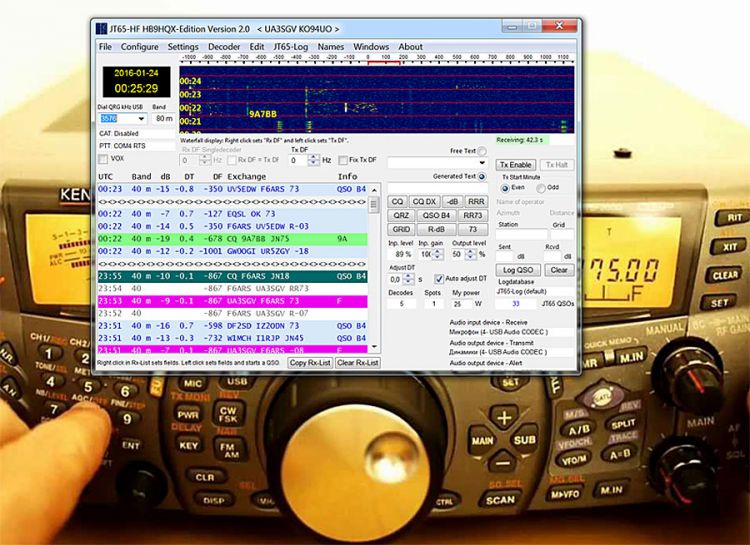Click the Band field showing 80 m
The width and height of the screenshot is (750, 545).
tap(164, 118)
